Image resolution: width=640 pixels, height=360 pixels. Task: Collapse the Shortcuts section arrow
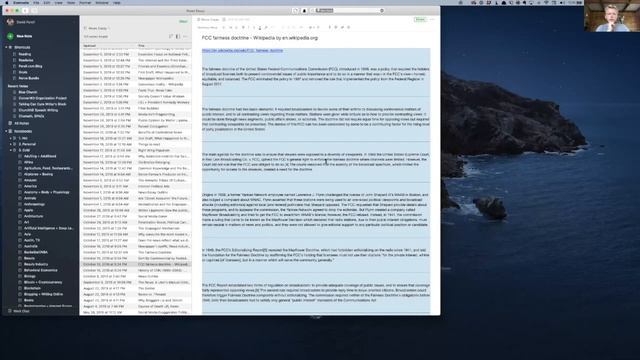click(6, 47)
